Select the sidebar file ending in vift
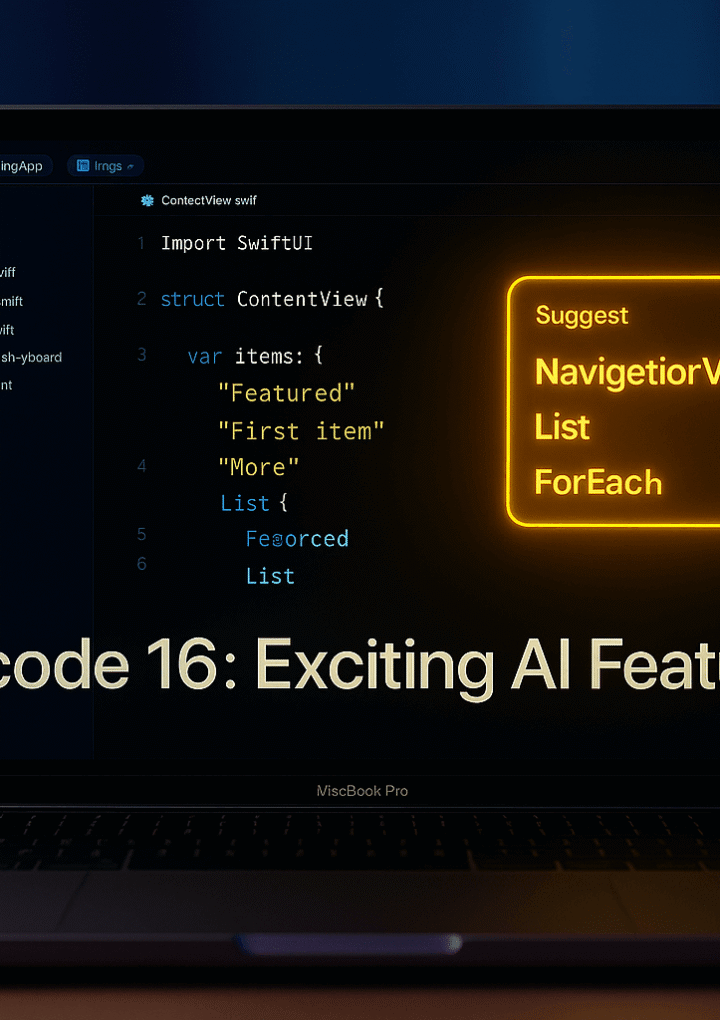The height and width of the screenshot is (1020, 720). (x=7, y=330)
